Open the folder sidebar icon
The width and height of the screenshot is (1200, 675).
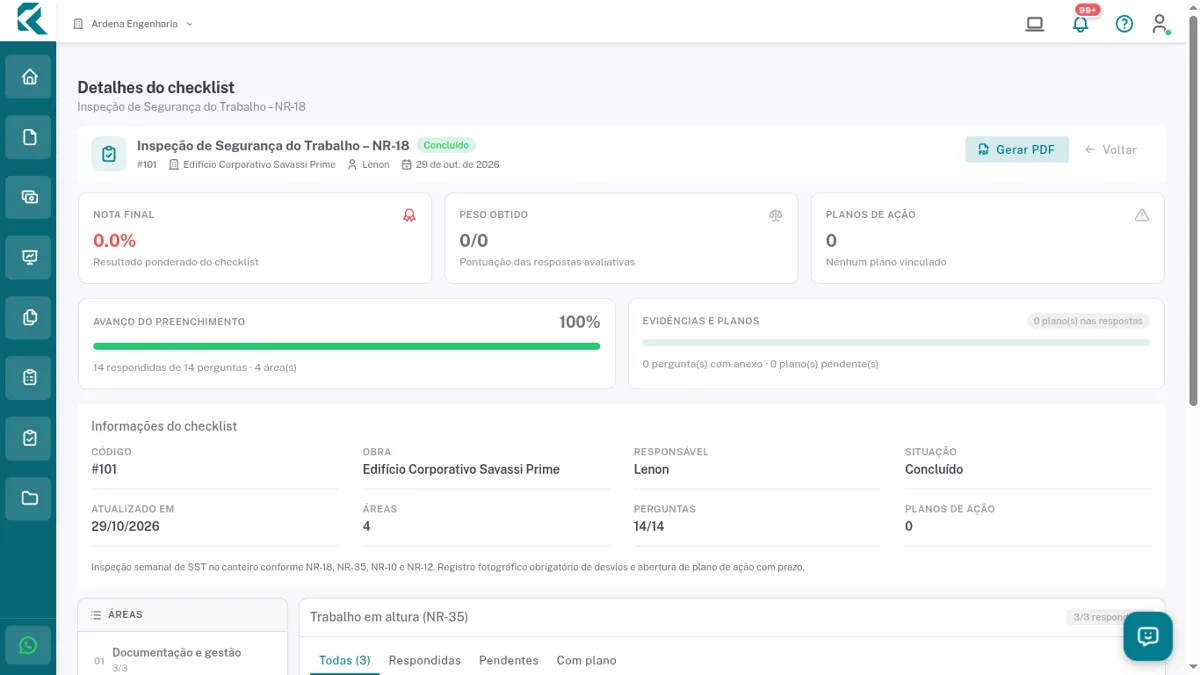(28, 498)
